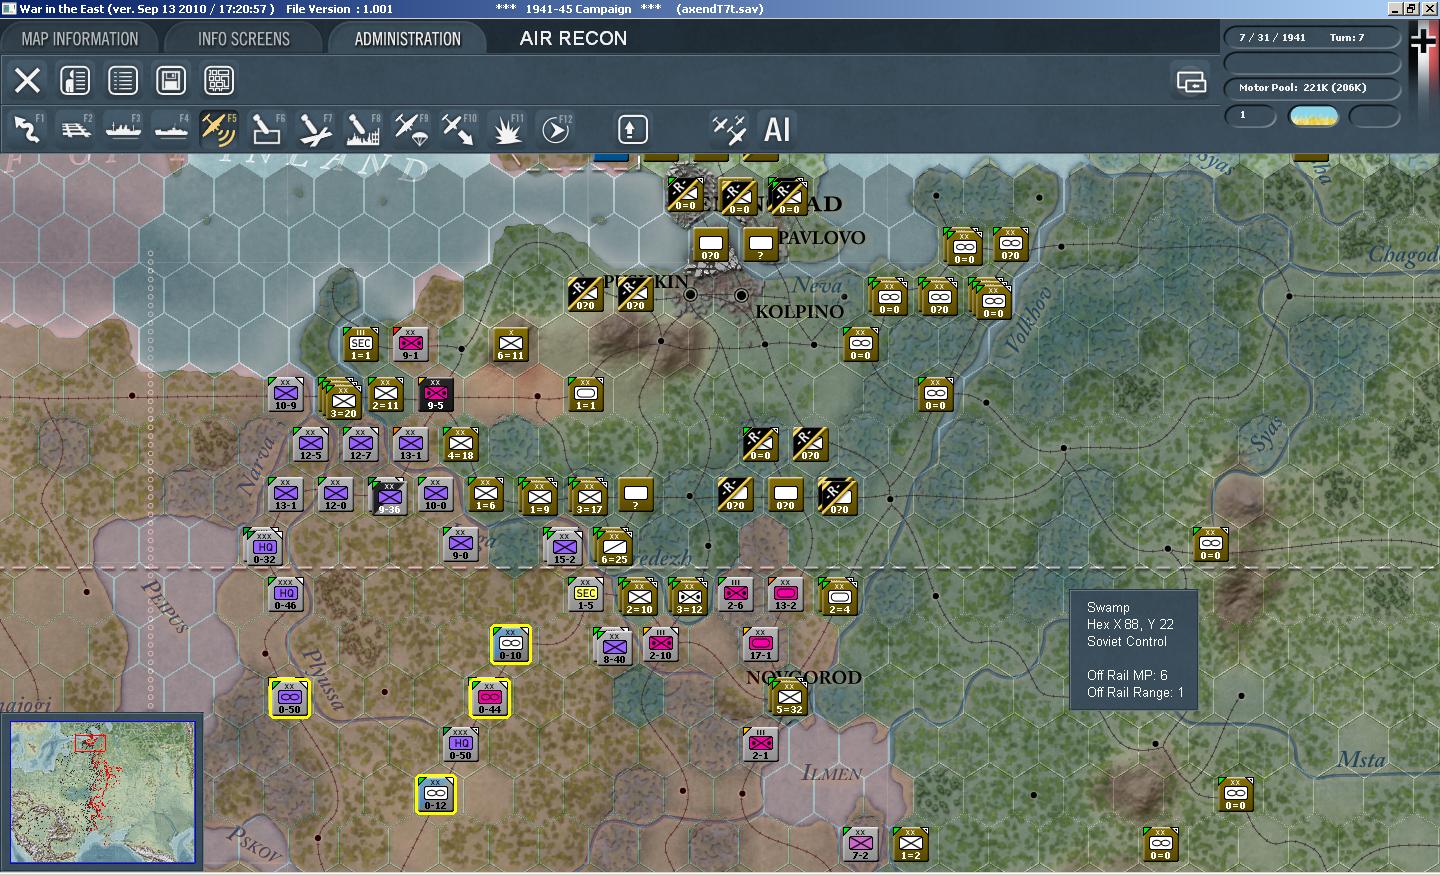Image resolution: width=1440 pixels, height=876 pixels.
Task: Select the Soviet unit labeled 6=11
Action: [x=511, y=343]
